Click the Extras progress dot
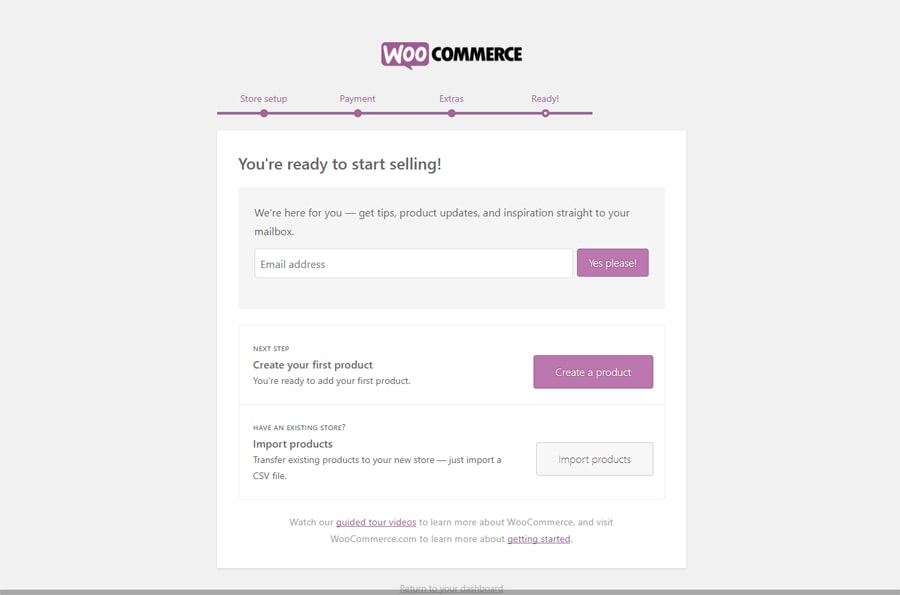This screenshot has height=595, width=900. pyautogui.click(x=452, y=114)
